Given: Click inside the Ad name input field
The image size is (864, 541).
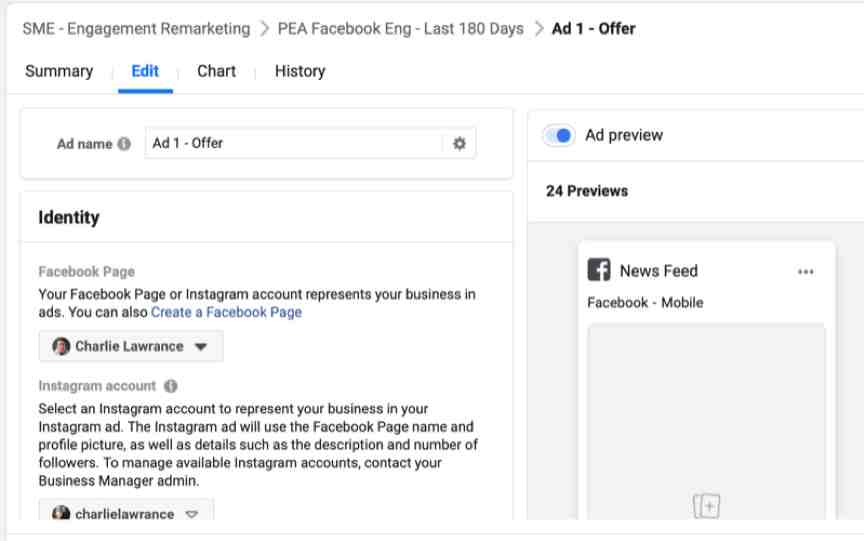Looking at the screenshot, I should pos(295,143).
